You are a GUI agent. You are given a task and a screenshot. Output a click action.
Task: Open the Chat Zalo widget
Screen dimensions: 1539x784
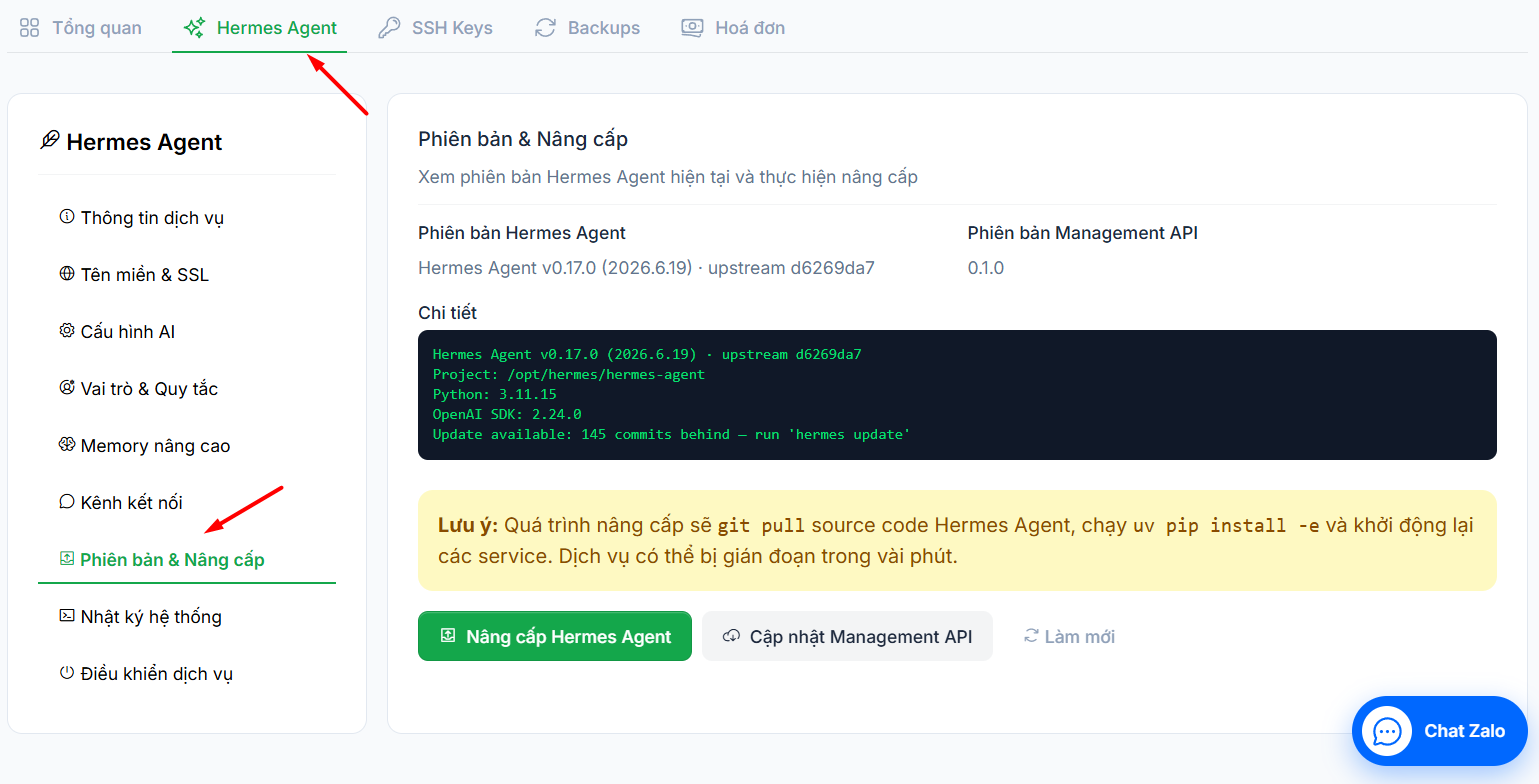coord(1440,731)
